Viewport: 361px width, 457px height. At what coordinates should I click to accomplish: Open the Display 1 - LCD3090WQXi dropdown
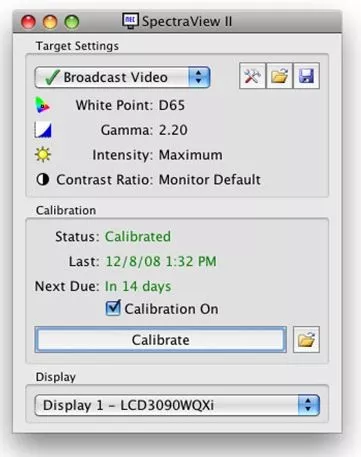click(177, 405)
